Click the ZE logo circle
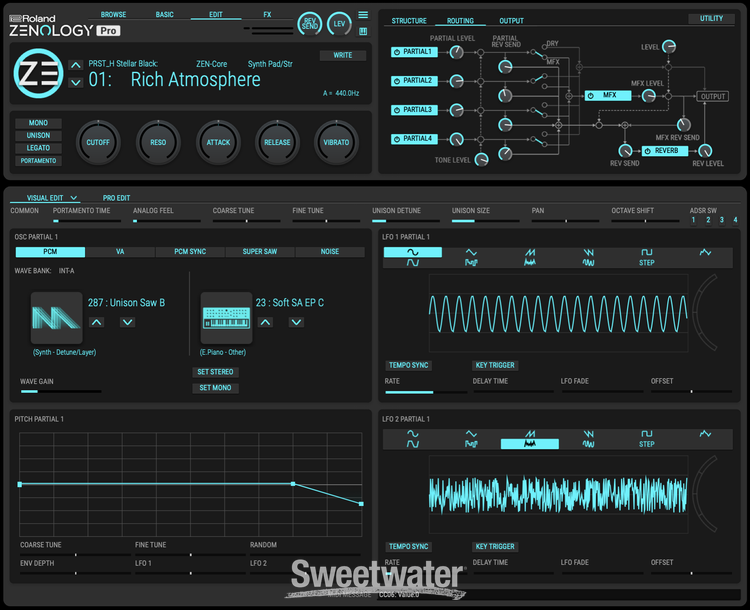 [38, 71]
